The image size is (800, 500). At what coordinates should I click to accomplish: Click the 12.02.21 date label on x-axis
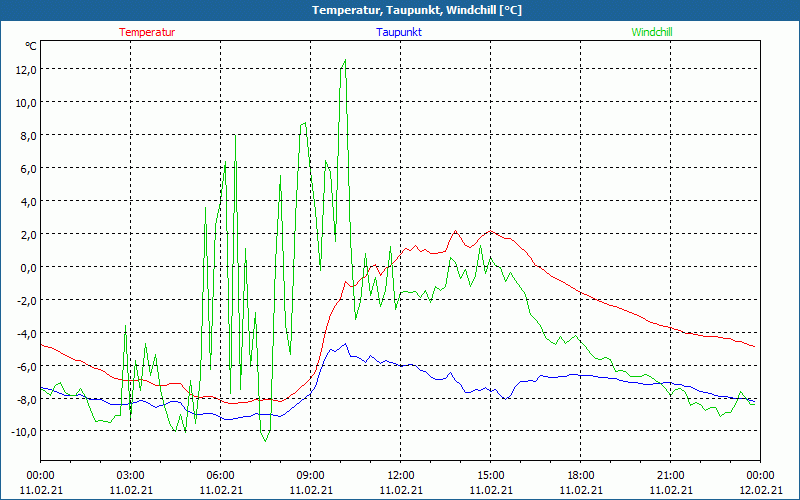coord(760,490)
